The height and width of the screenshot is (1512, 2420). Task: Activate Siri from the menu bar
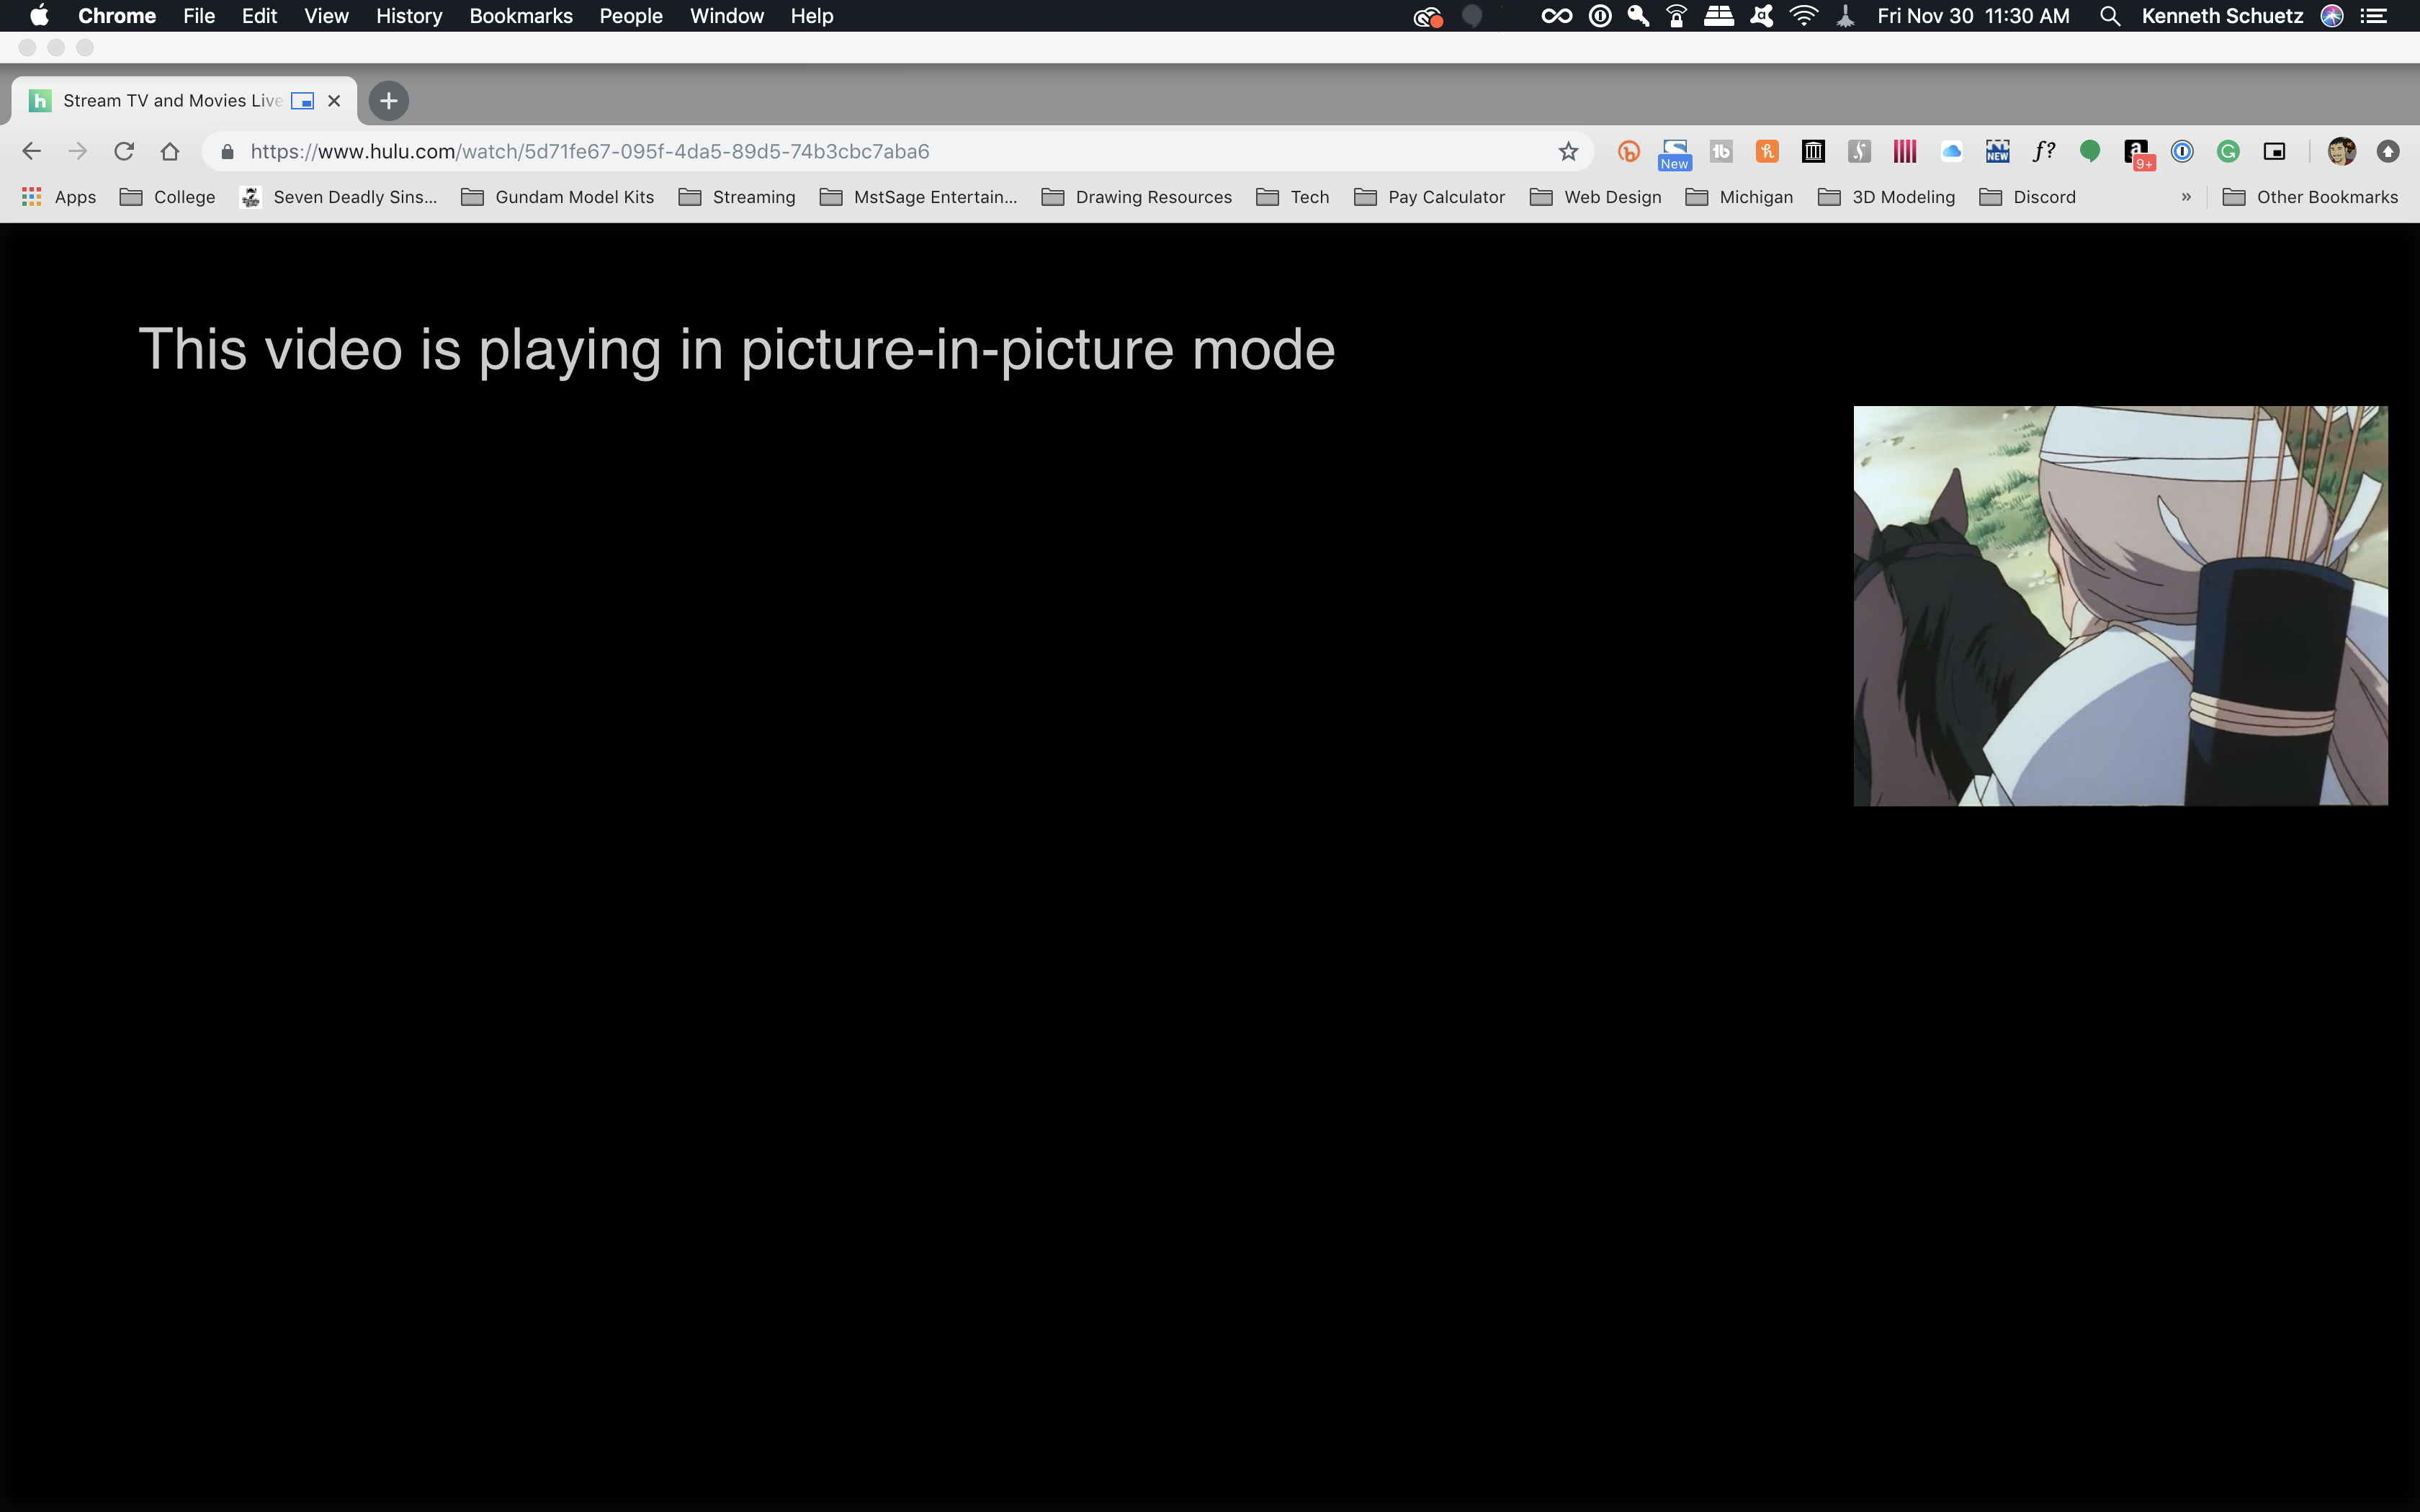(2331, 16)
